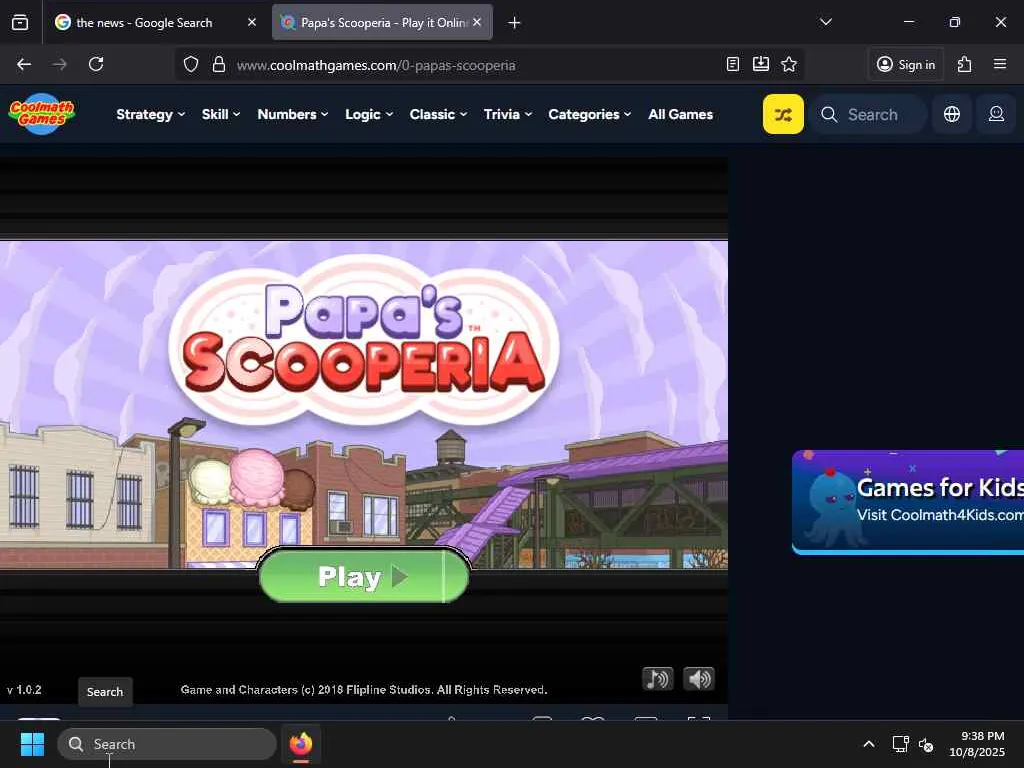The image size is (1024, 768).
Task: Expand the Trivia menu
Action: [507, 114]
